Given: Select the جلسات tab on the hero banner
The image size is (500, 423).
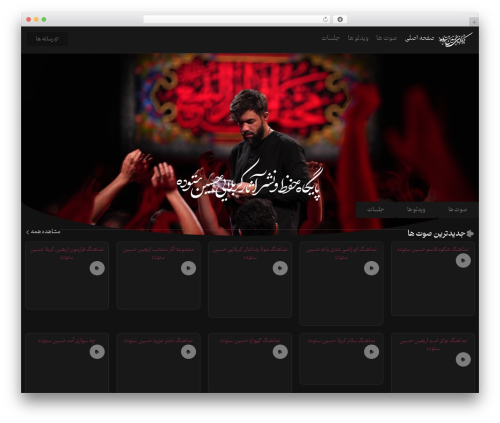Looking at the screenshot, I should coord(376,210).
